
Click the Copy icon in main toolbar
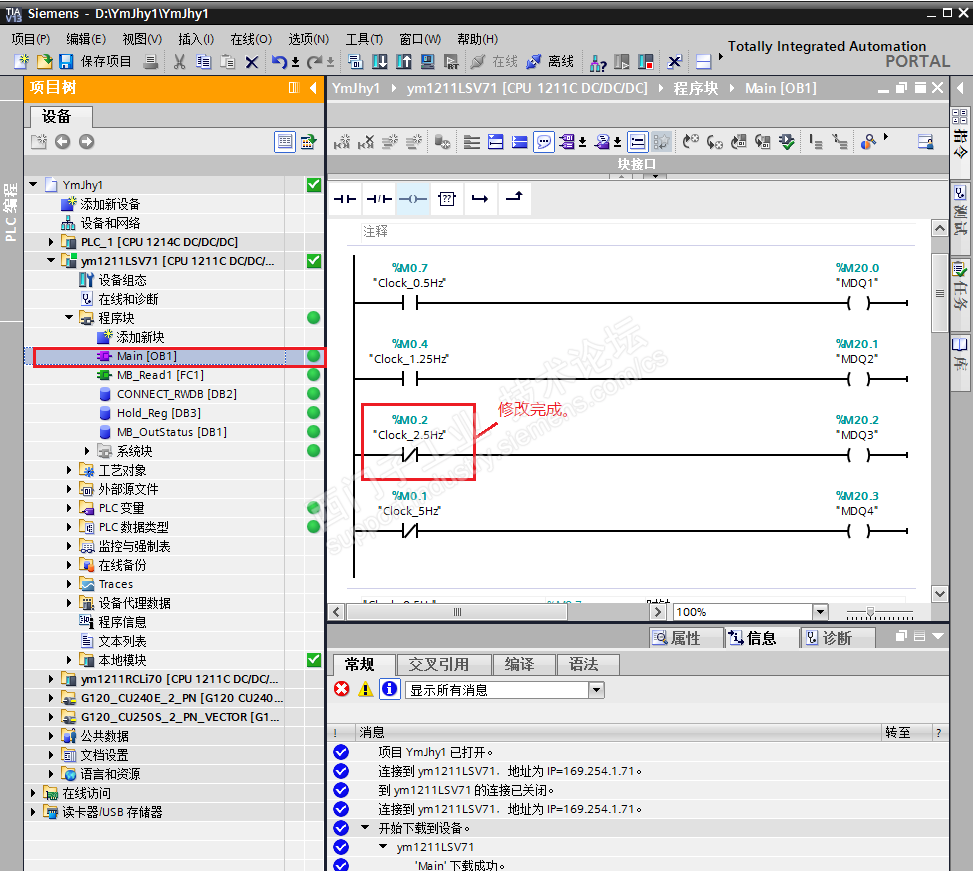click(x=204, y=61)
